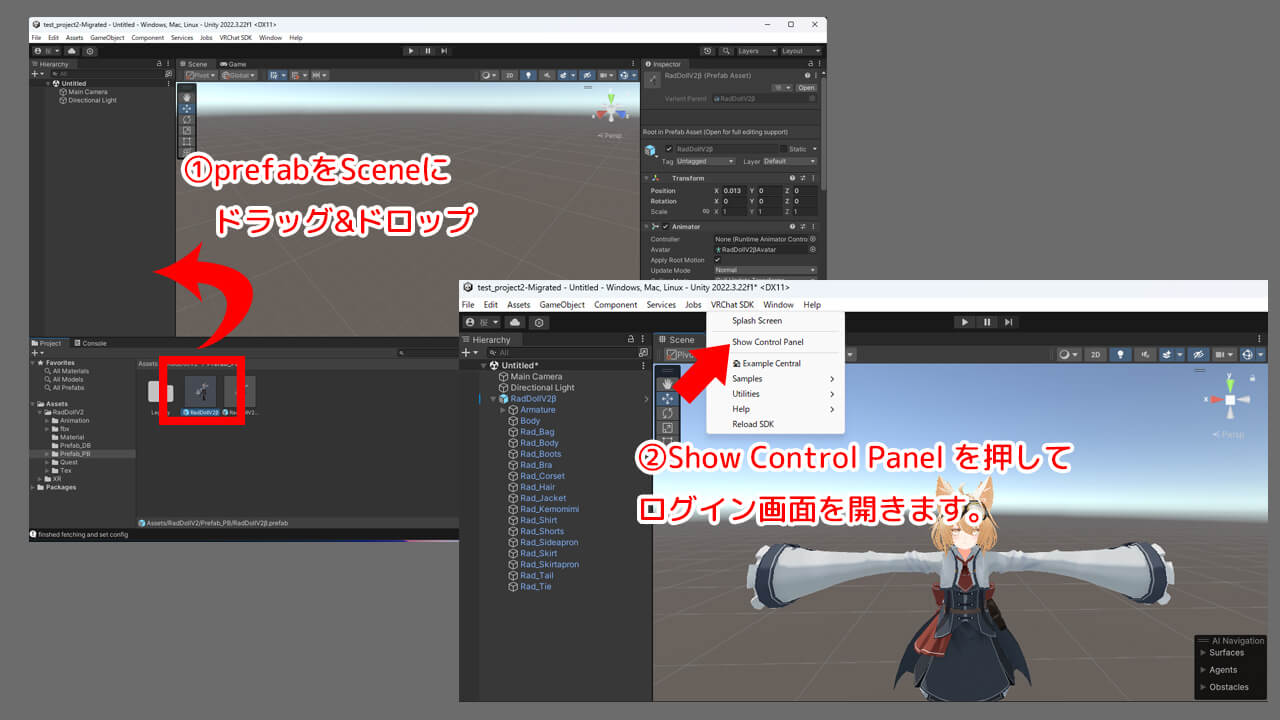Expand the Armature item in the Hierarchy
Viewport: 1280px width, 720px height.
click(x=503, y=410)
